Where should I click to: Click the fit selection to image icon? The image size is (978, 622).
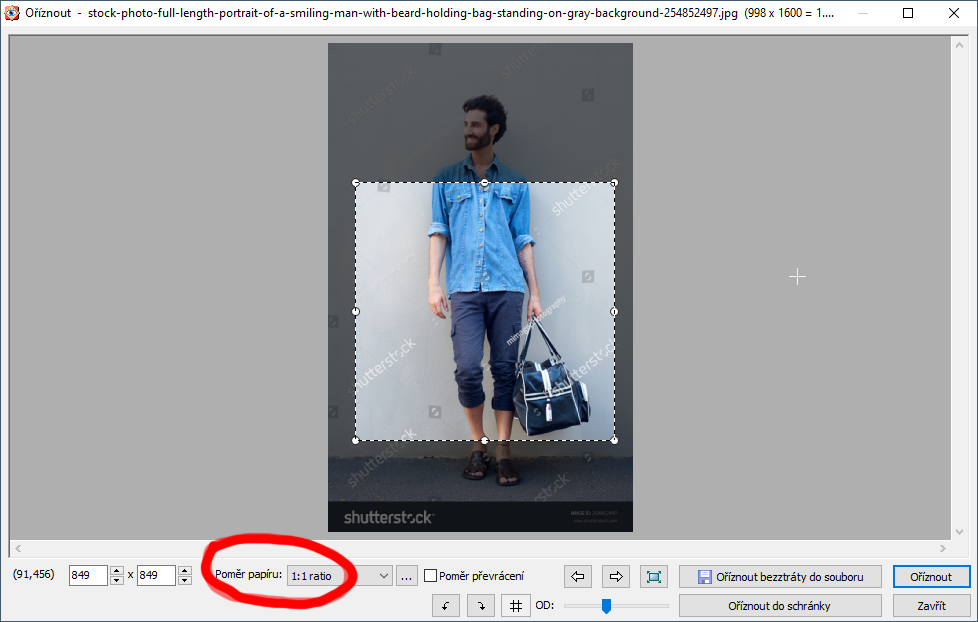point(654,576)
